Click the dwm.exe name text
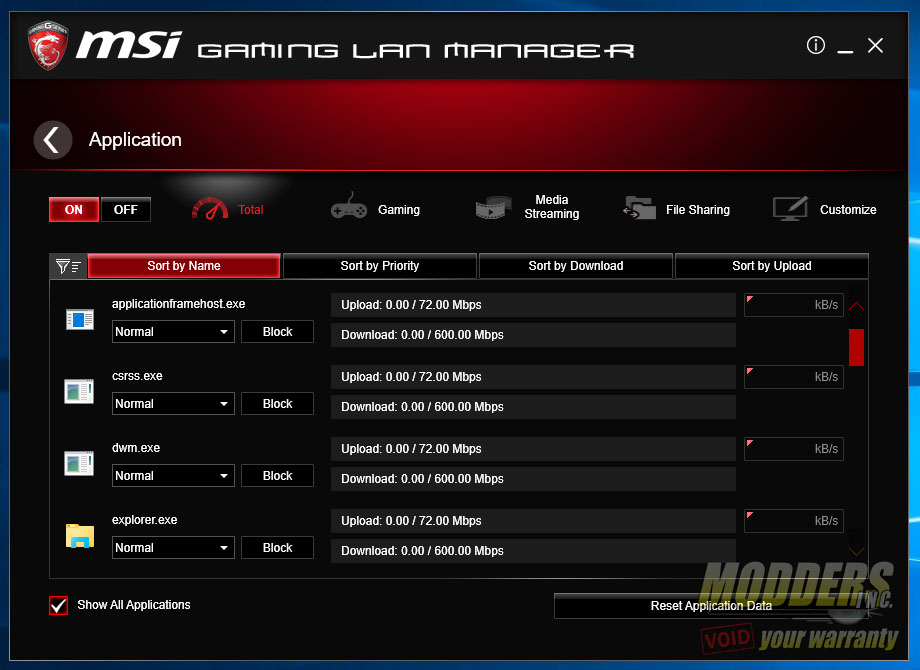Viewport: 920px width, 670px height. [136, 448]
